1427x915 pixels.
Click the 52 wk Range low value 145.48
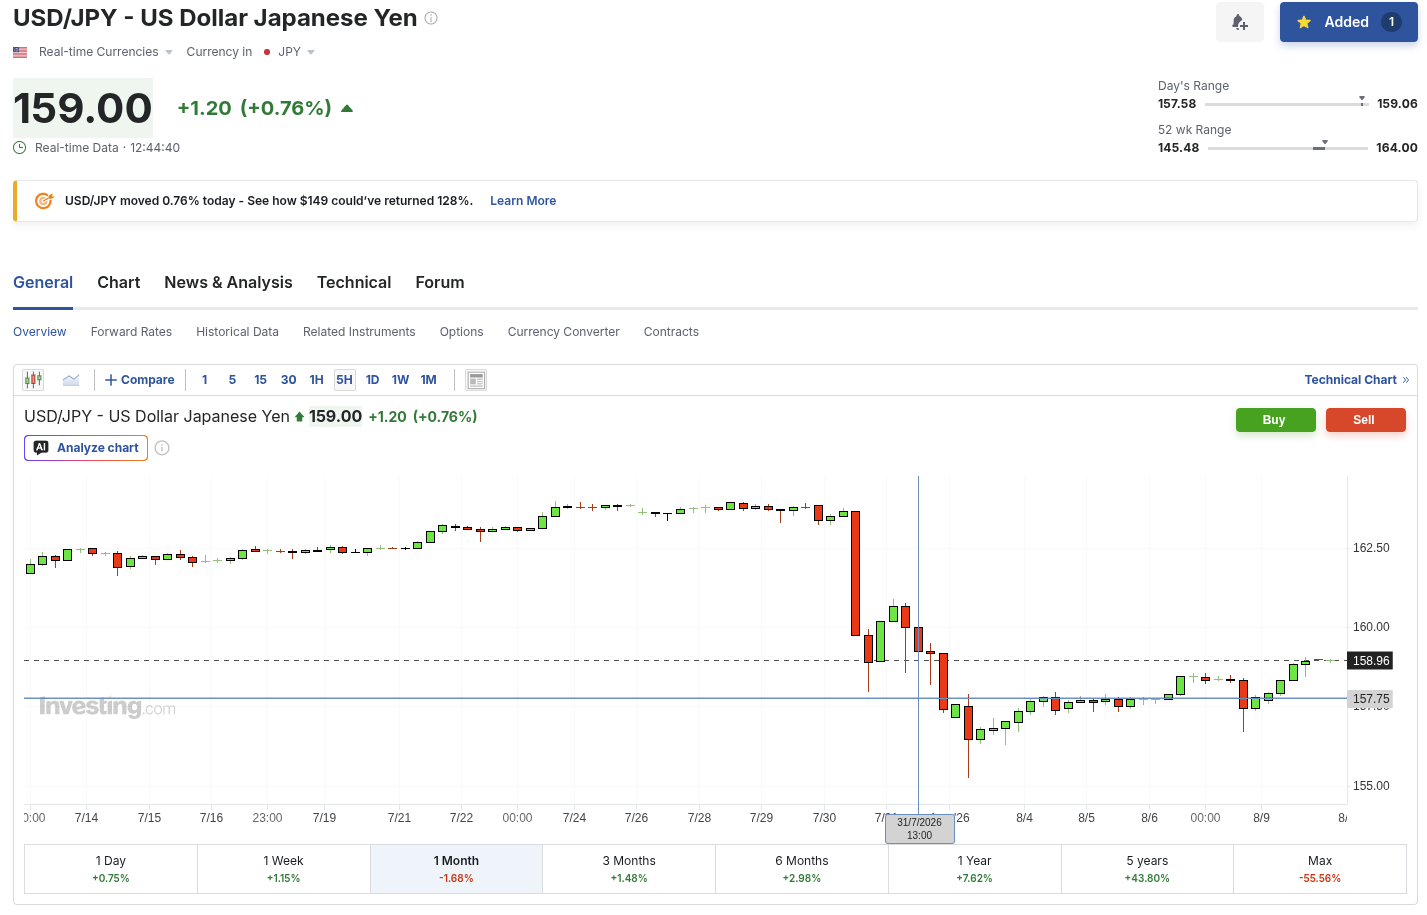tap(1179, 148)
